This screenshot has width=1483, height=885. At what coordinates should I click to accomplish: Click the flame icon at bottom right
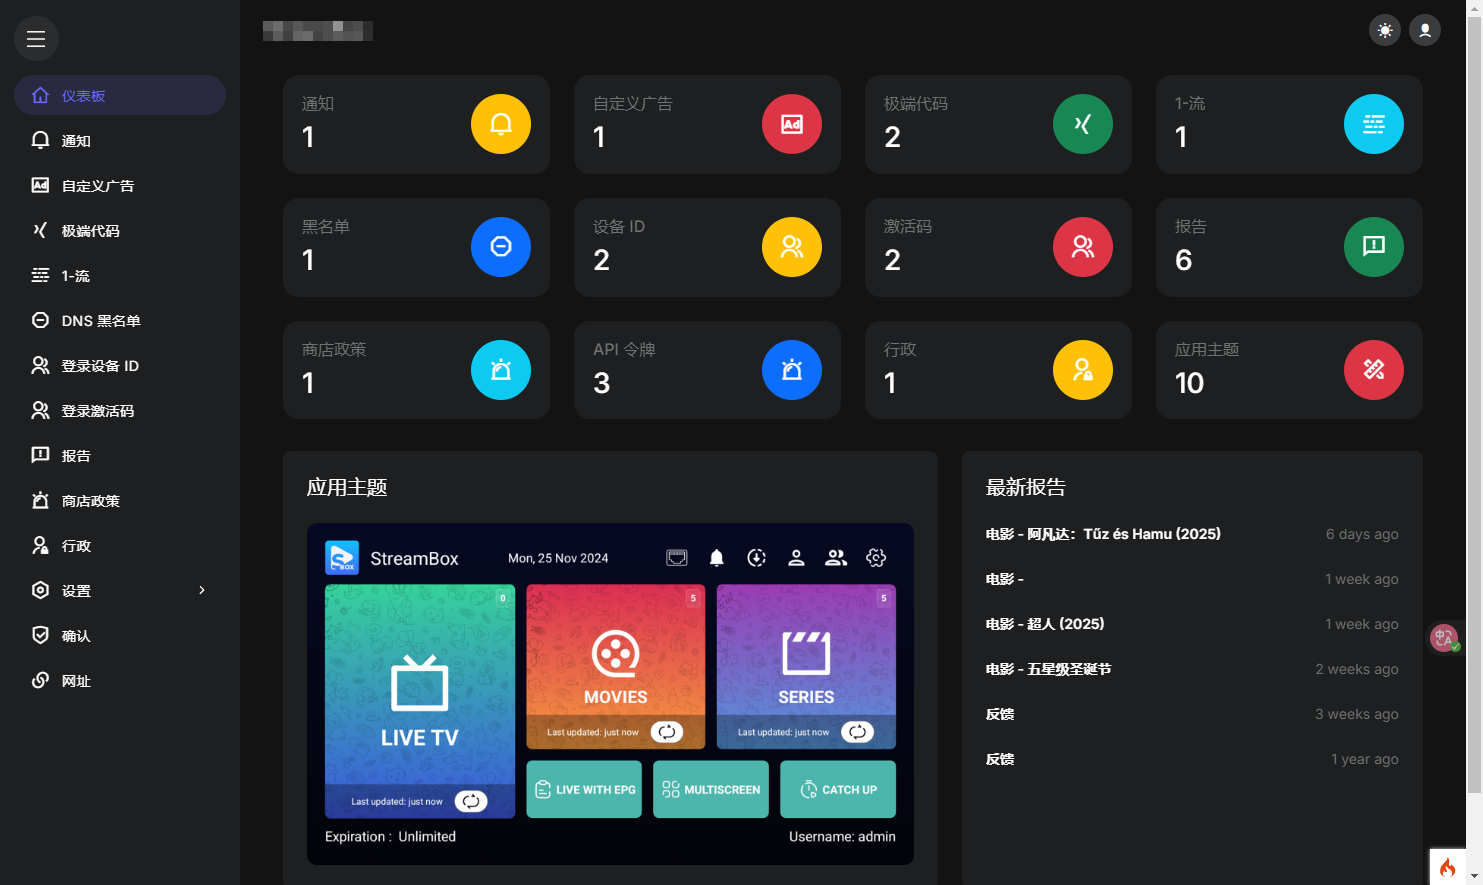1447,867
